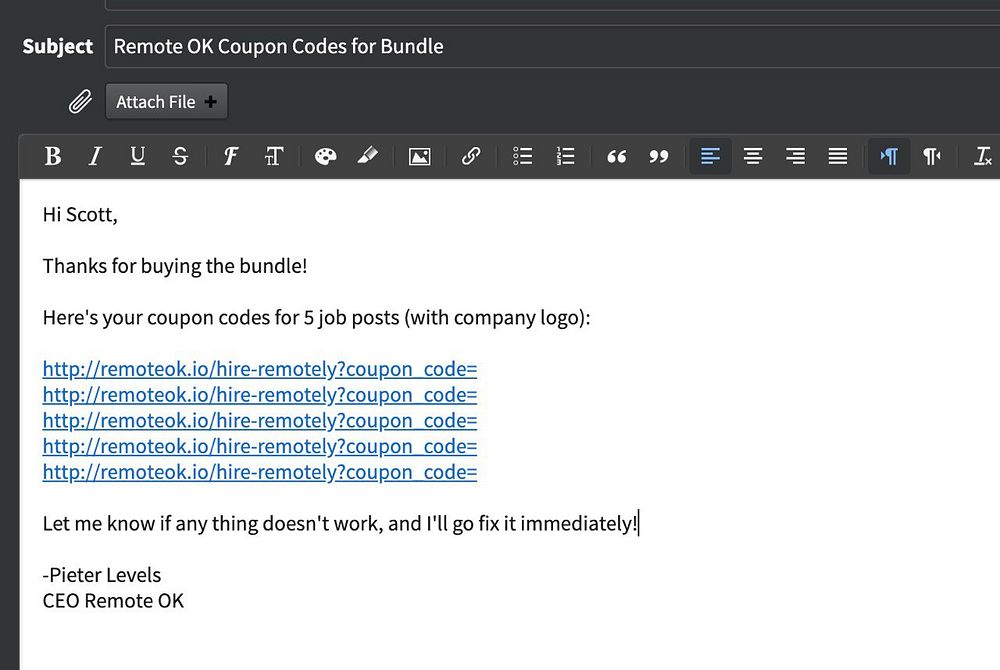The height and width of the screenshot is (670, 1000).
Task: Toggle strikethrough formatting
Action: tap(180, 156)
